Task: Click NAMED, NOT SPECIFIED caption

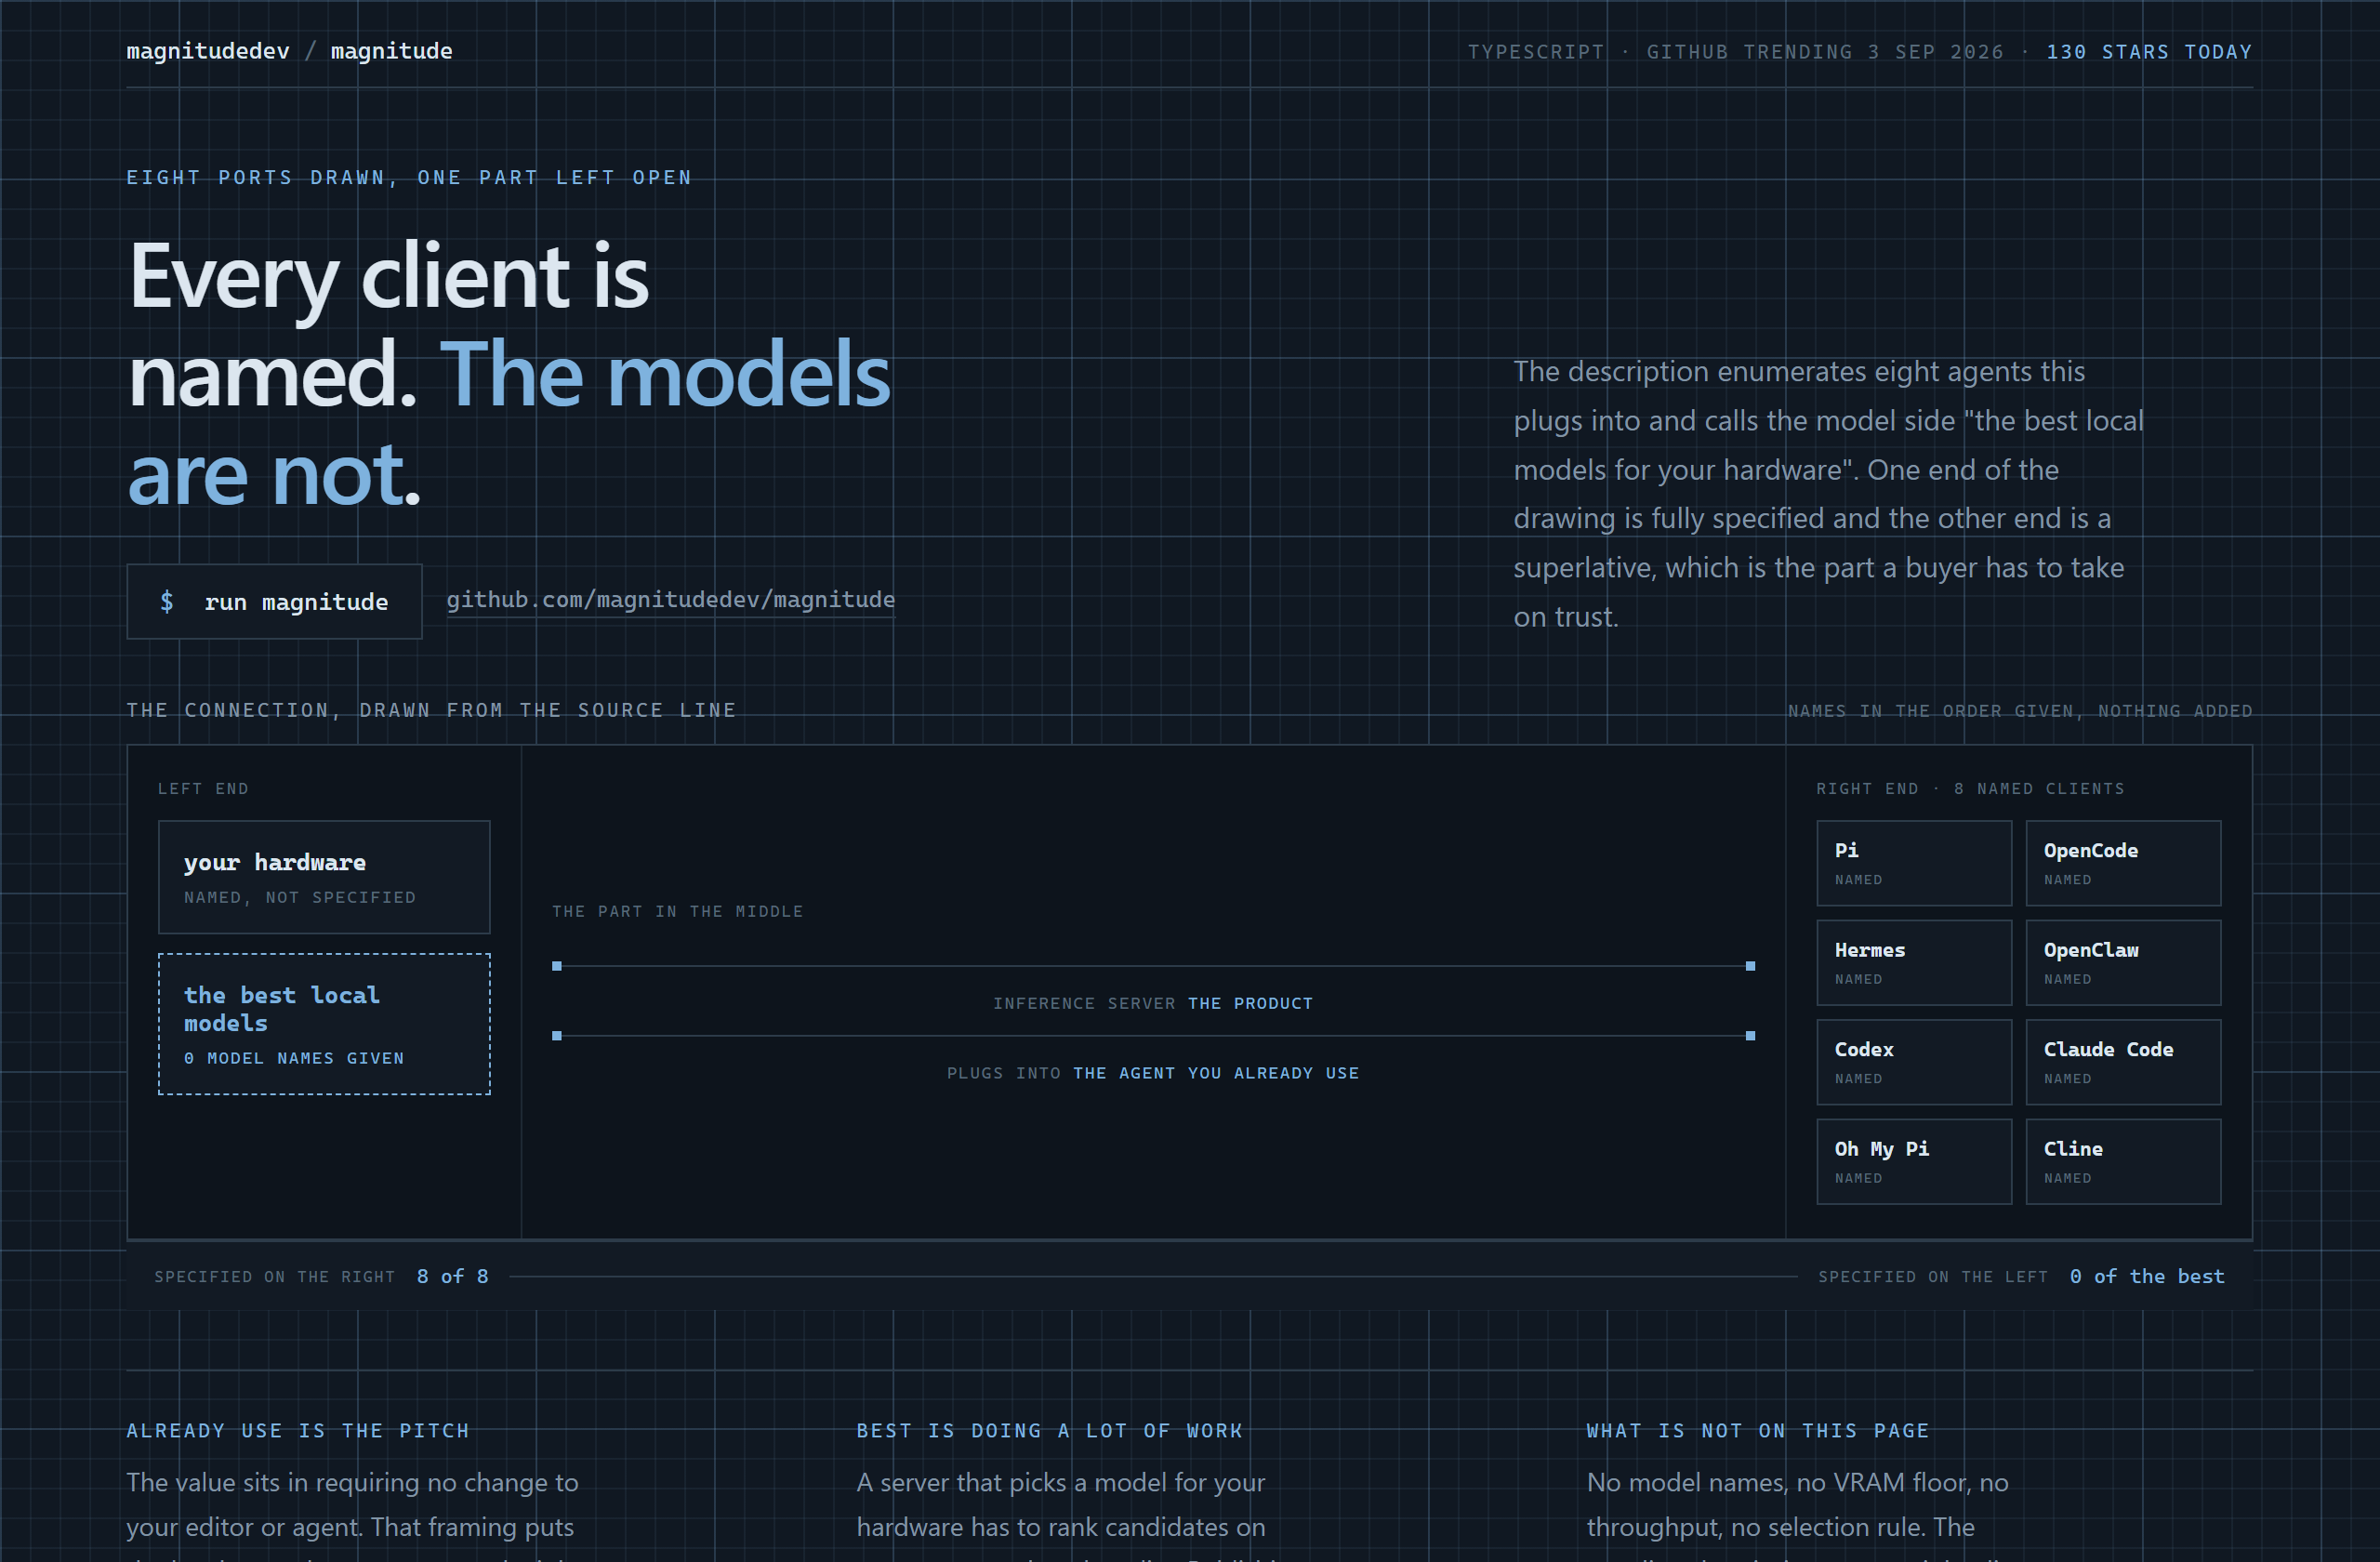Action: click(300, 897)
